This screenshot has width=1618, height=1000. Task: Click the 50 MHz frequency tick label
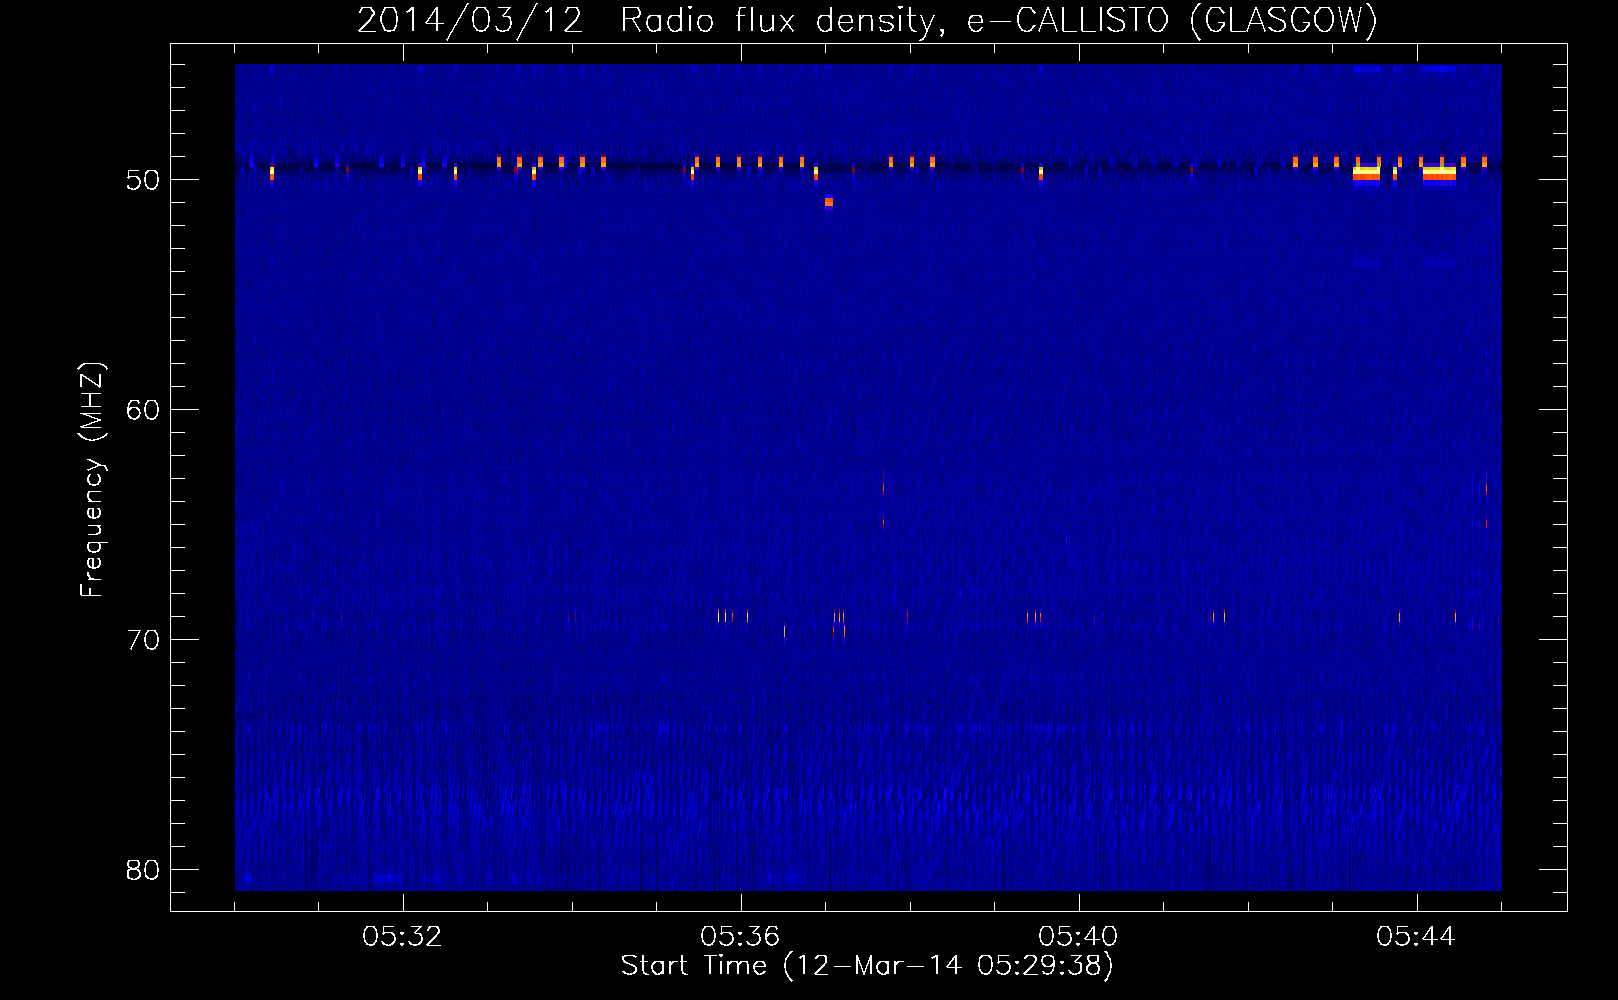click(143, 181)
